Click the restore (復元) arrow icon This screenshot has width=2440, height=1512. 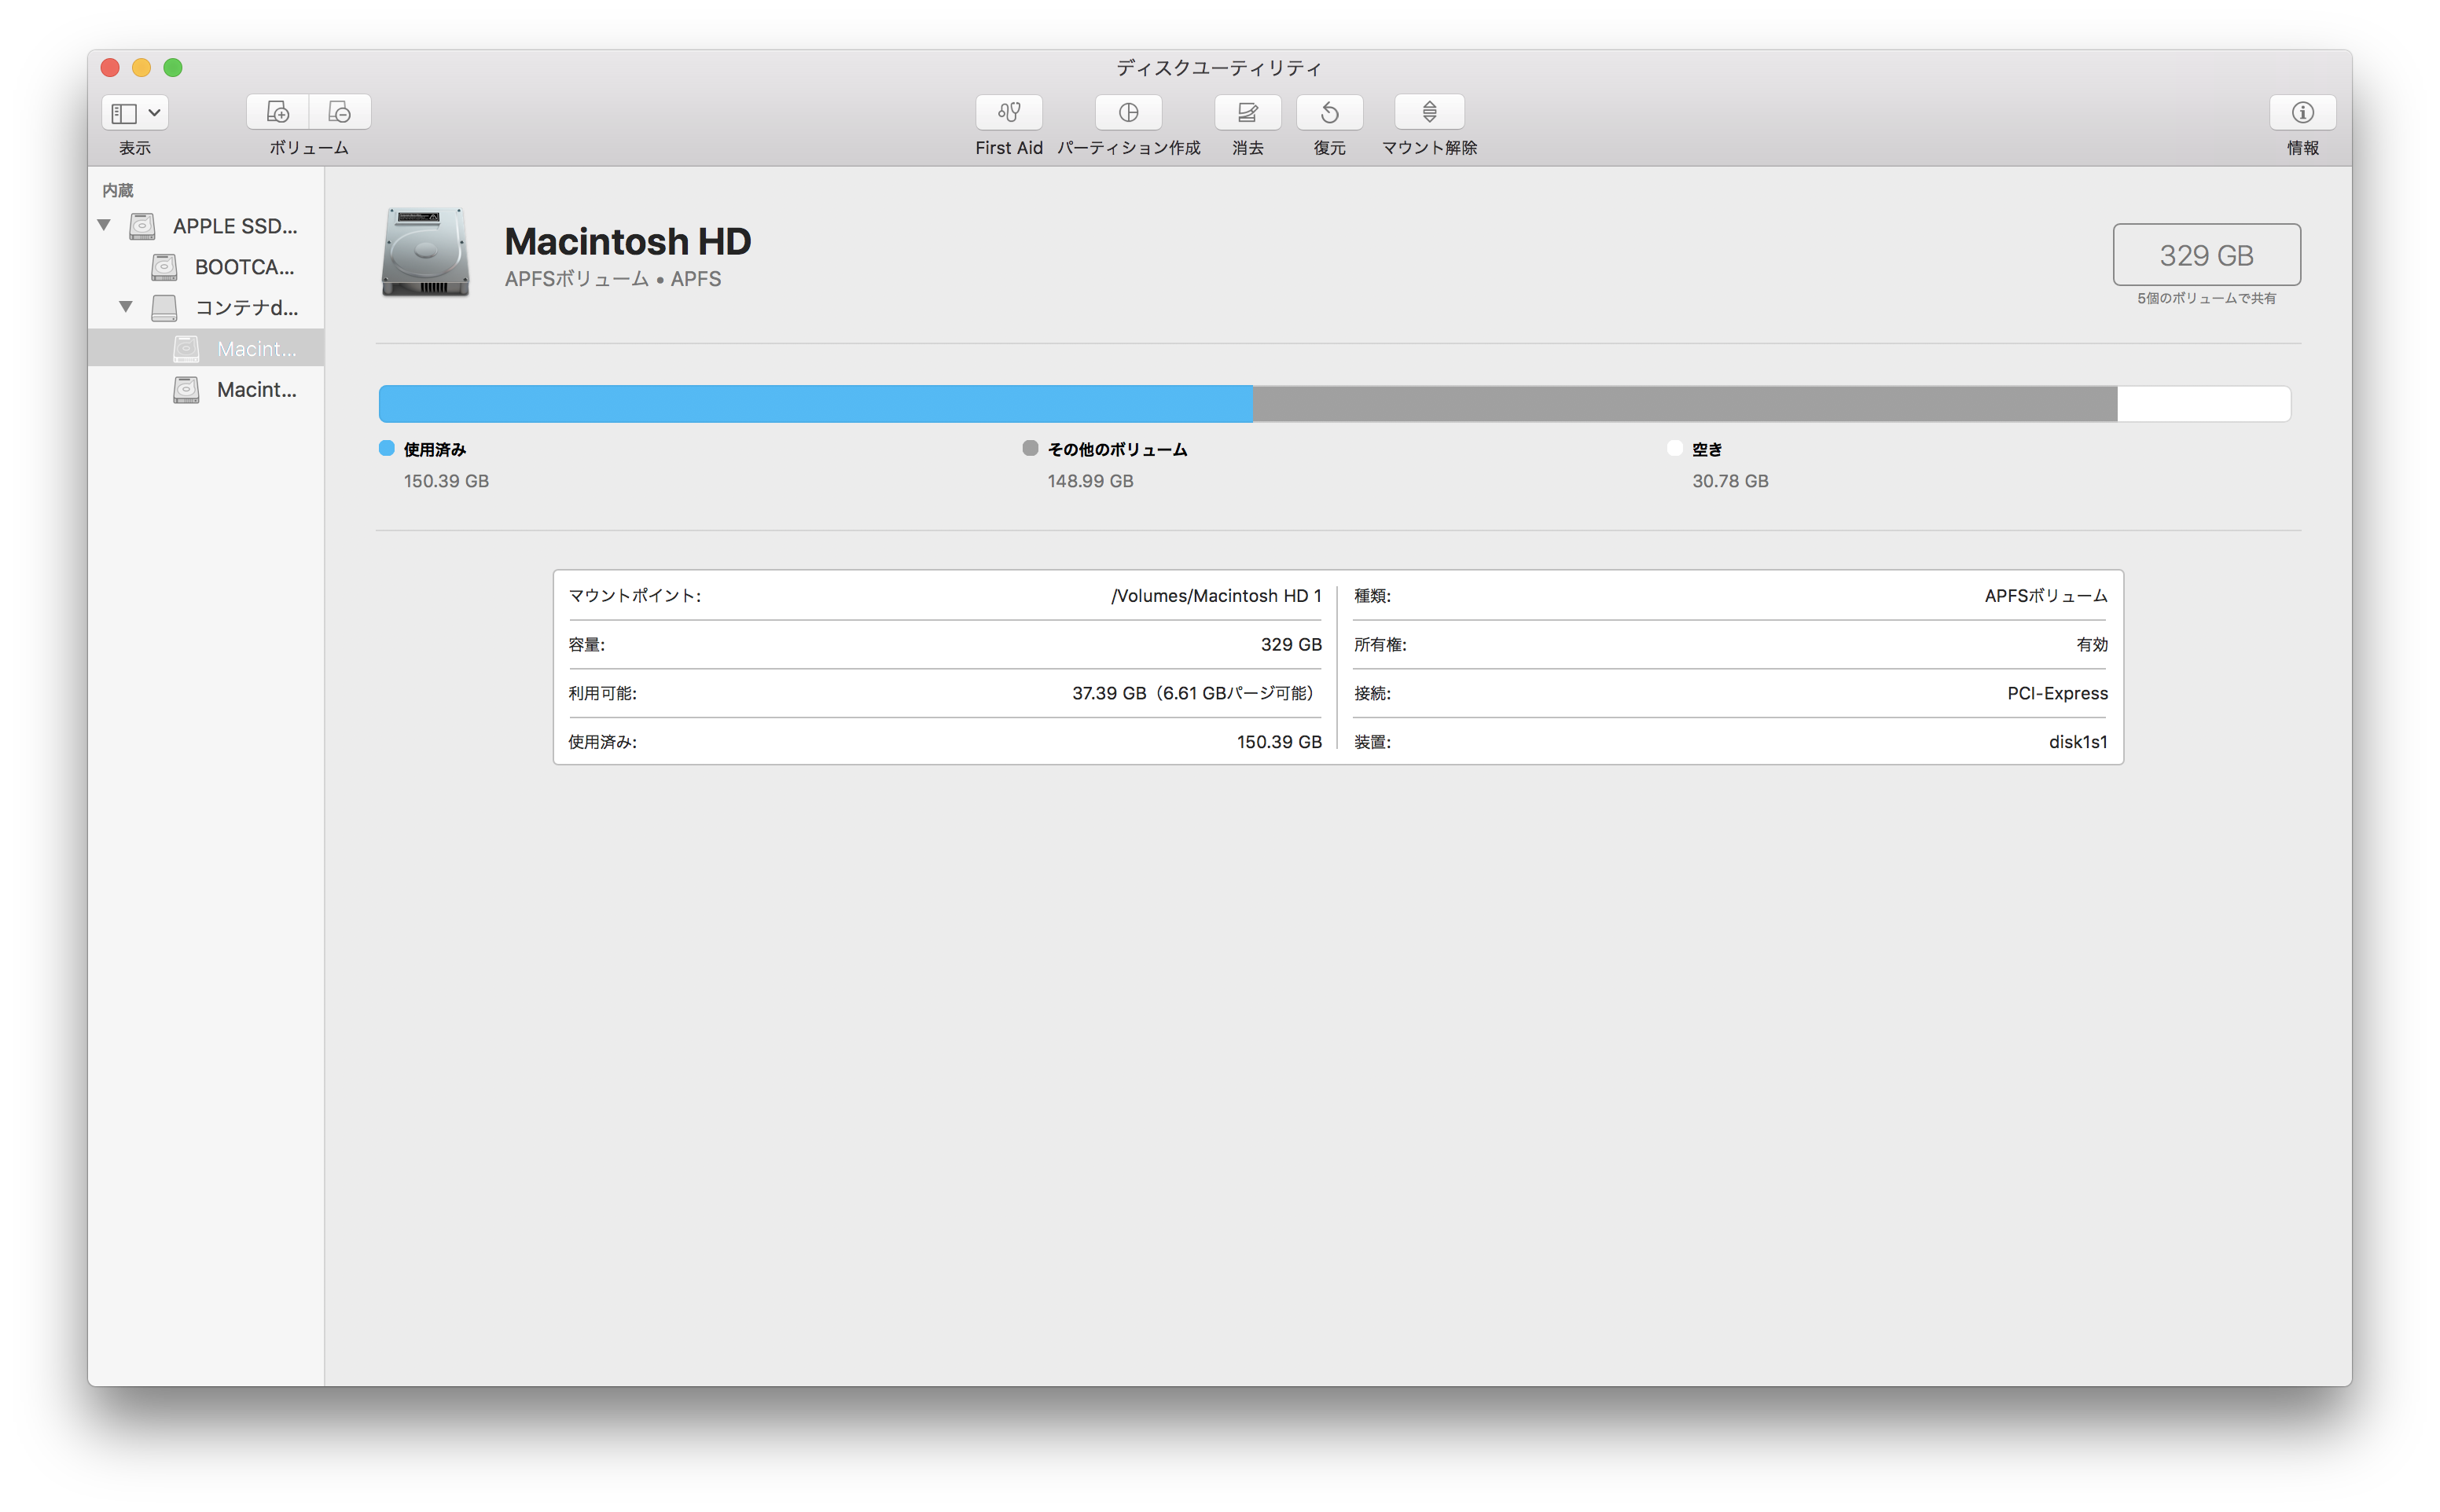tap(1329, 112)
